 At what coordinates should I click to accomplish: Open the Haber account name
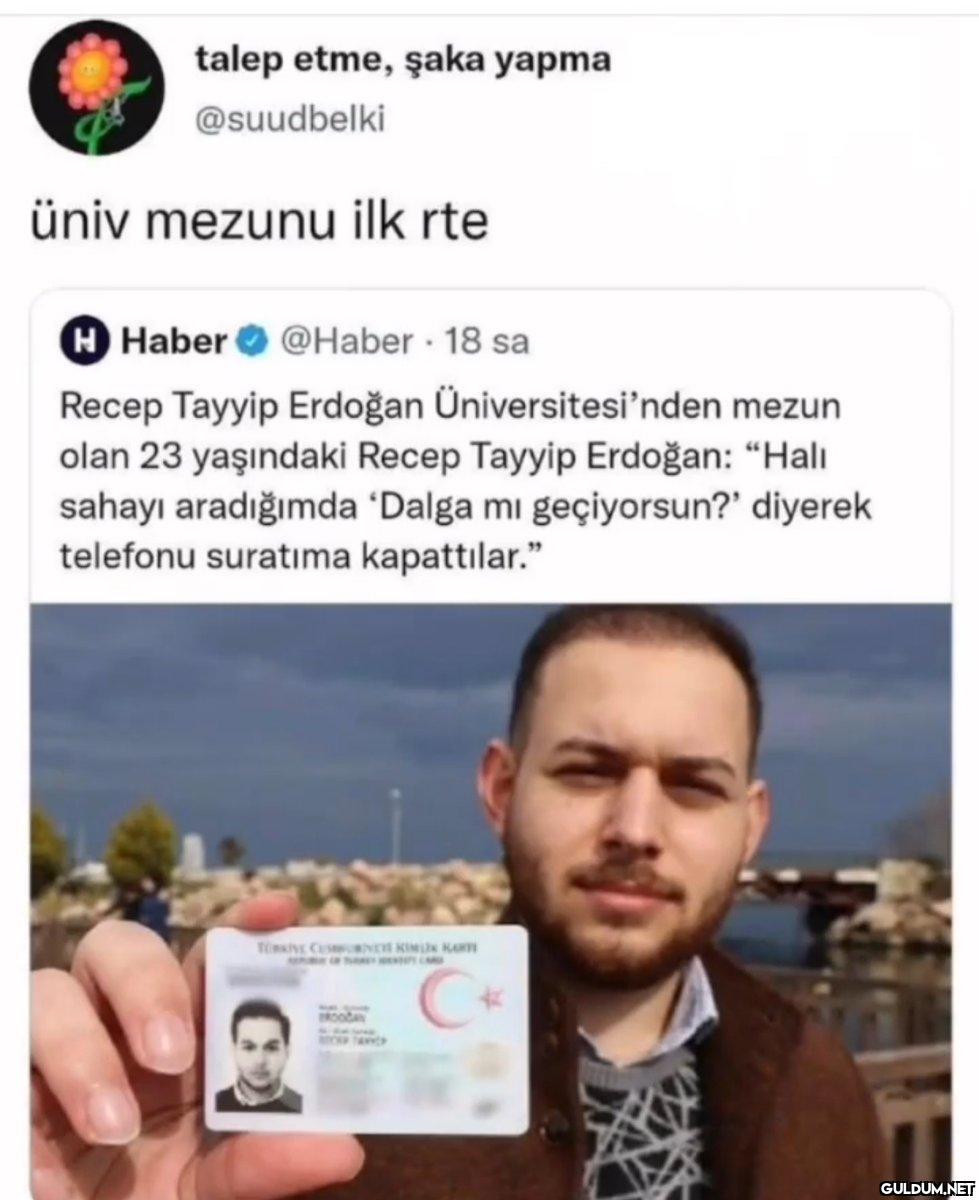(173, 343)
